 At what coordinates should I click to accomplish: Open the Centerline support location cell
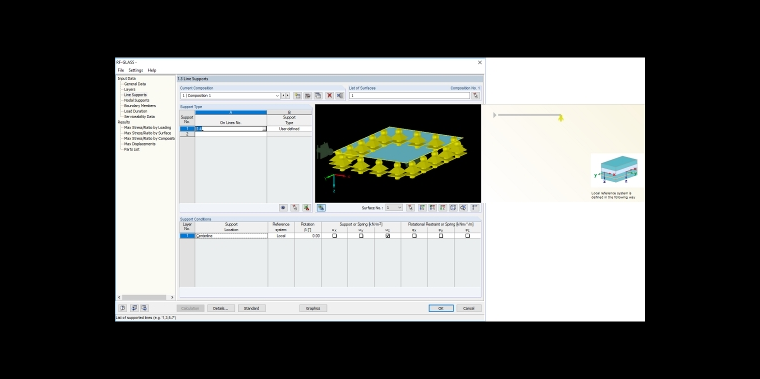pos(231,236)
